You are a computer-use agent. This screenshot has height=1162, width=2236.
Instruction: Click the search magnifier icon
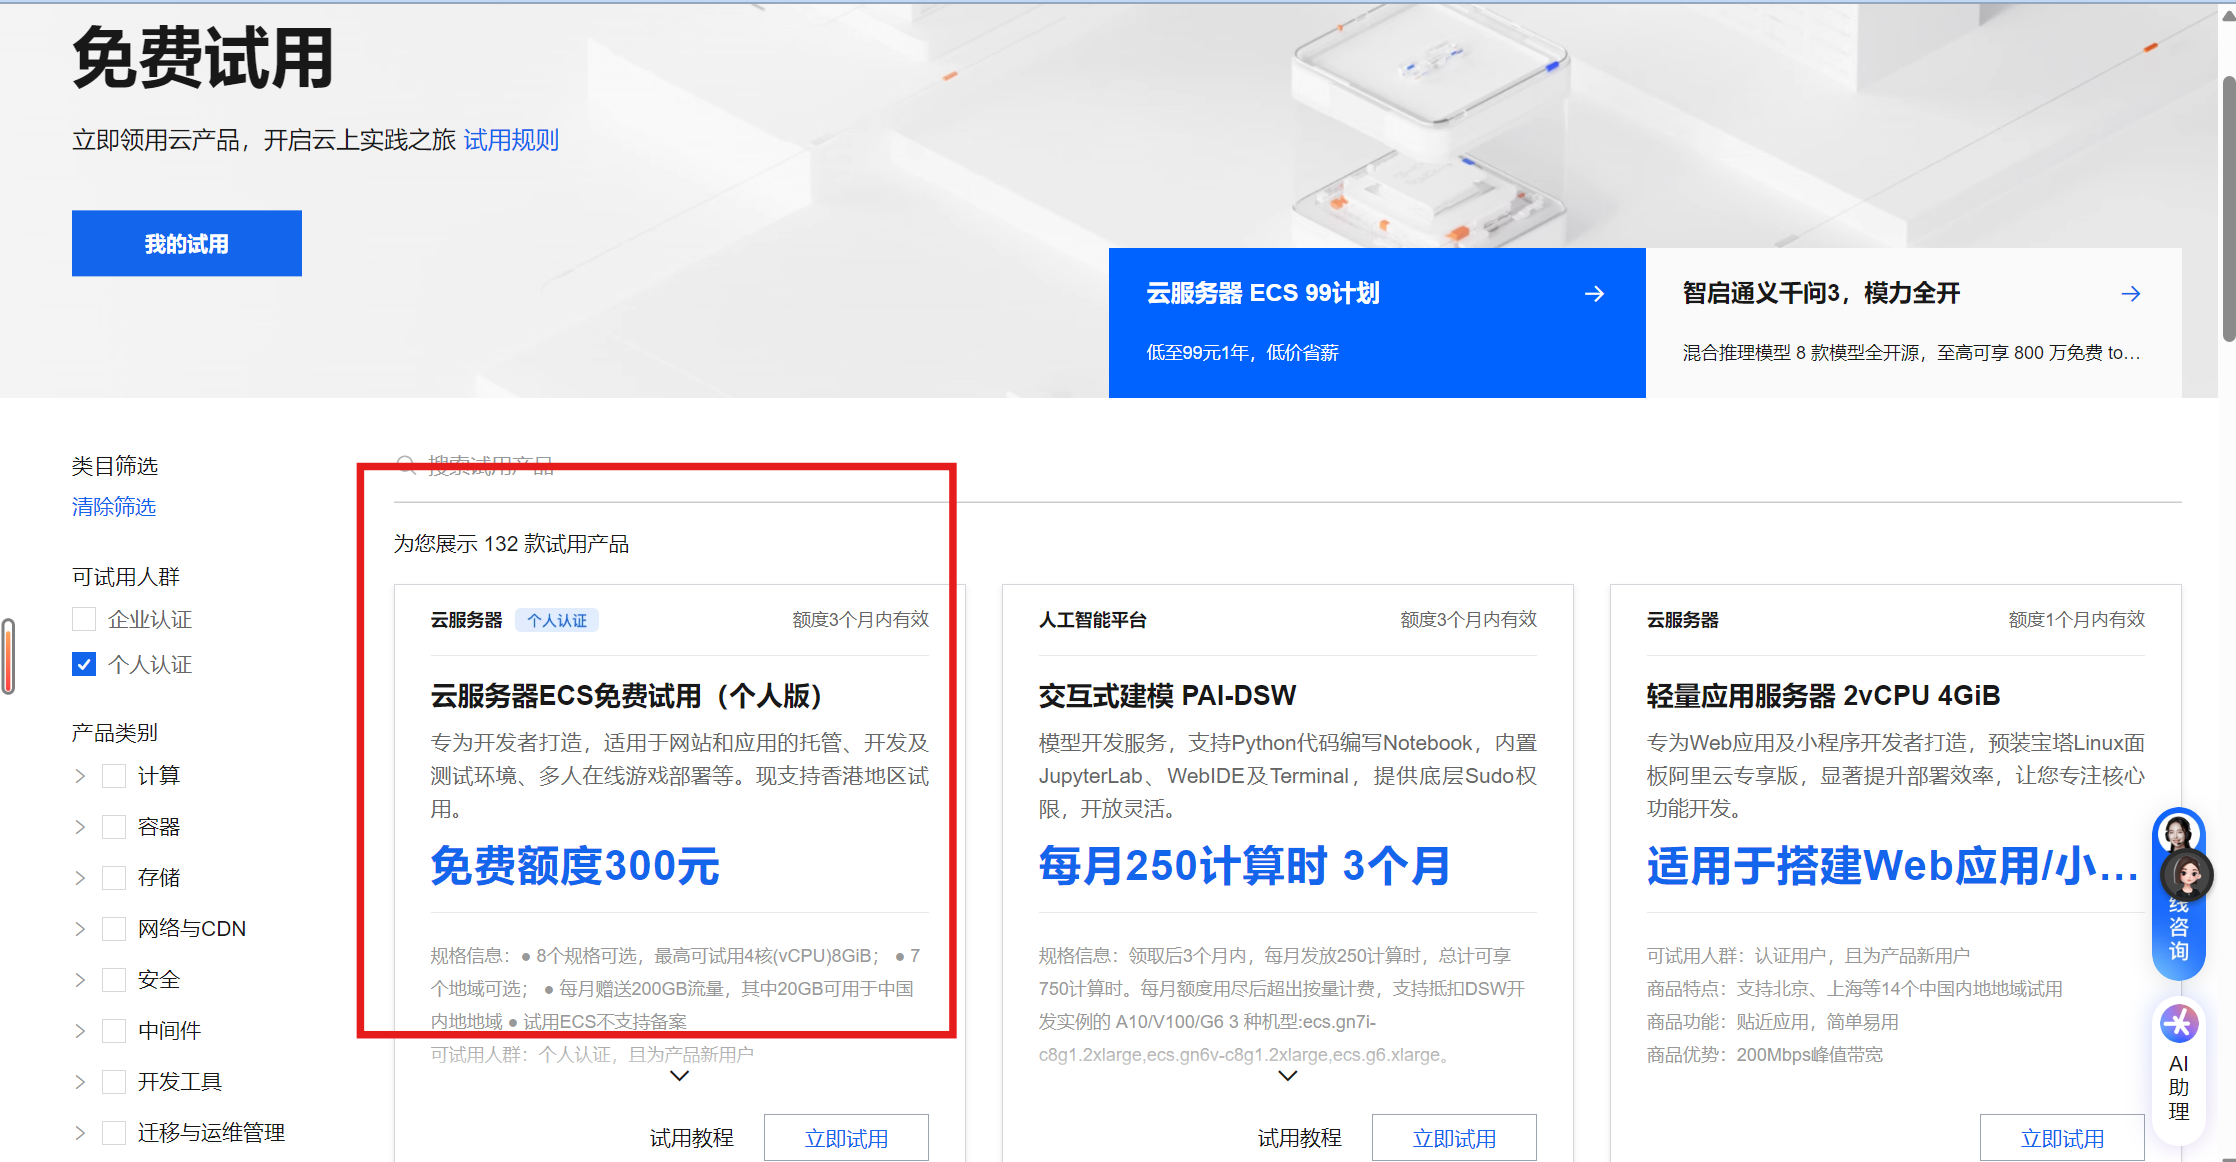(406, 464)
